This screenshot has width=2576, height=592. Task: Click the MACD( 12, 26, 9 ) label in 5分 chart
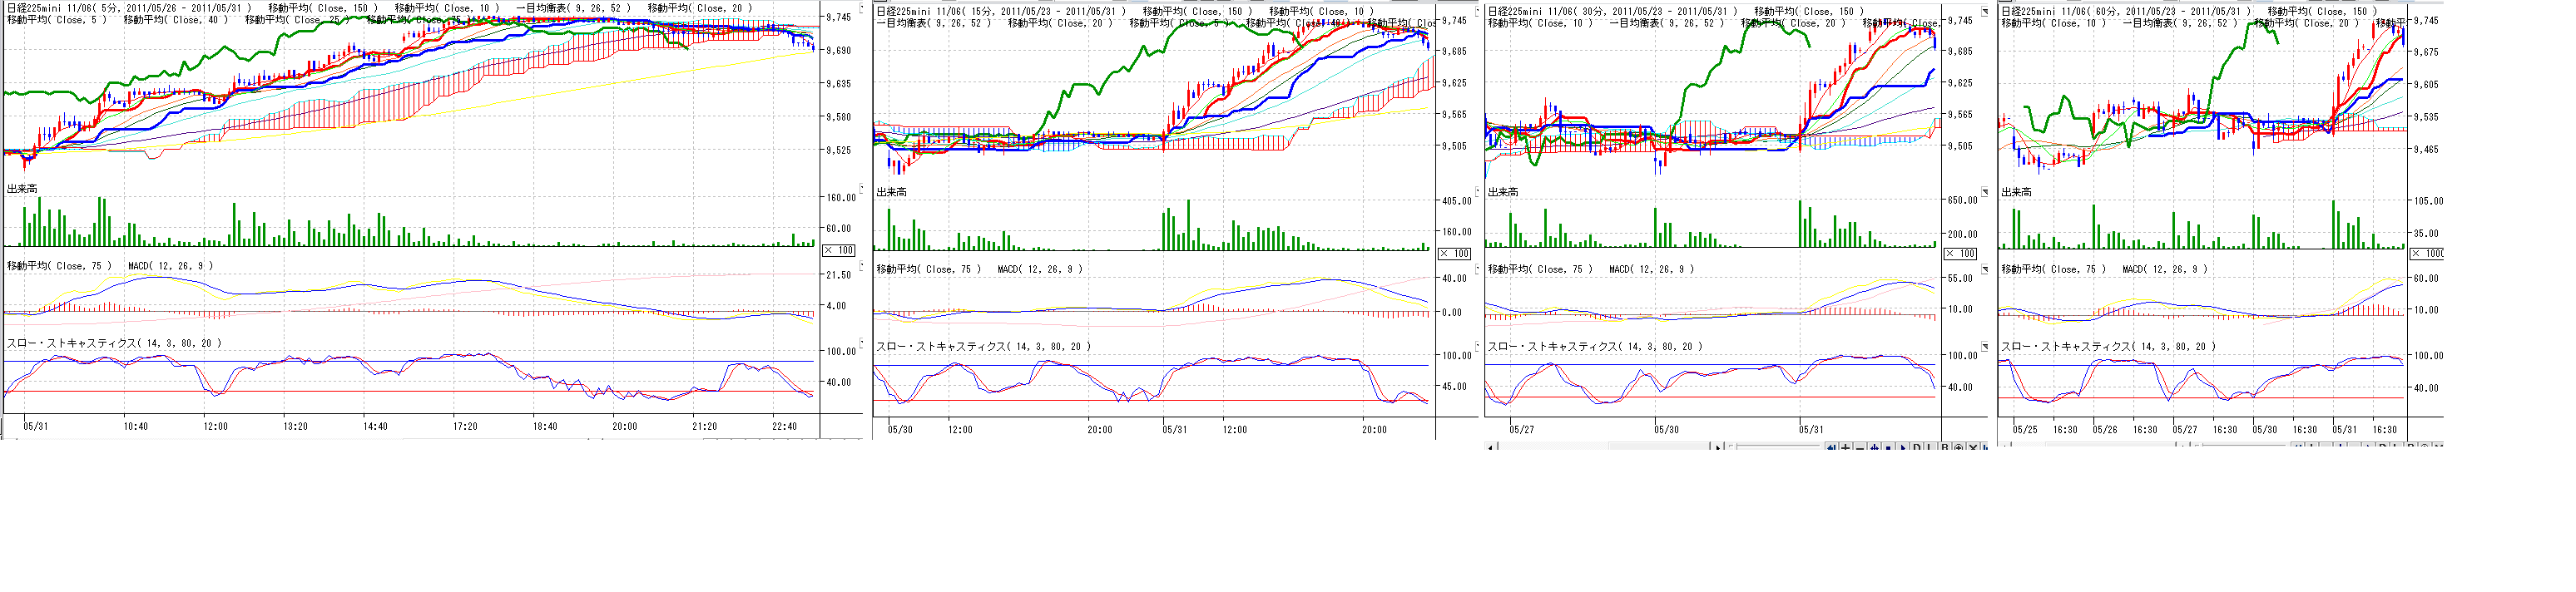pos(170,266)
